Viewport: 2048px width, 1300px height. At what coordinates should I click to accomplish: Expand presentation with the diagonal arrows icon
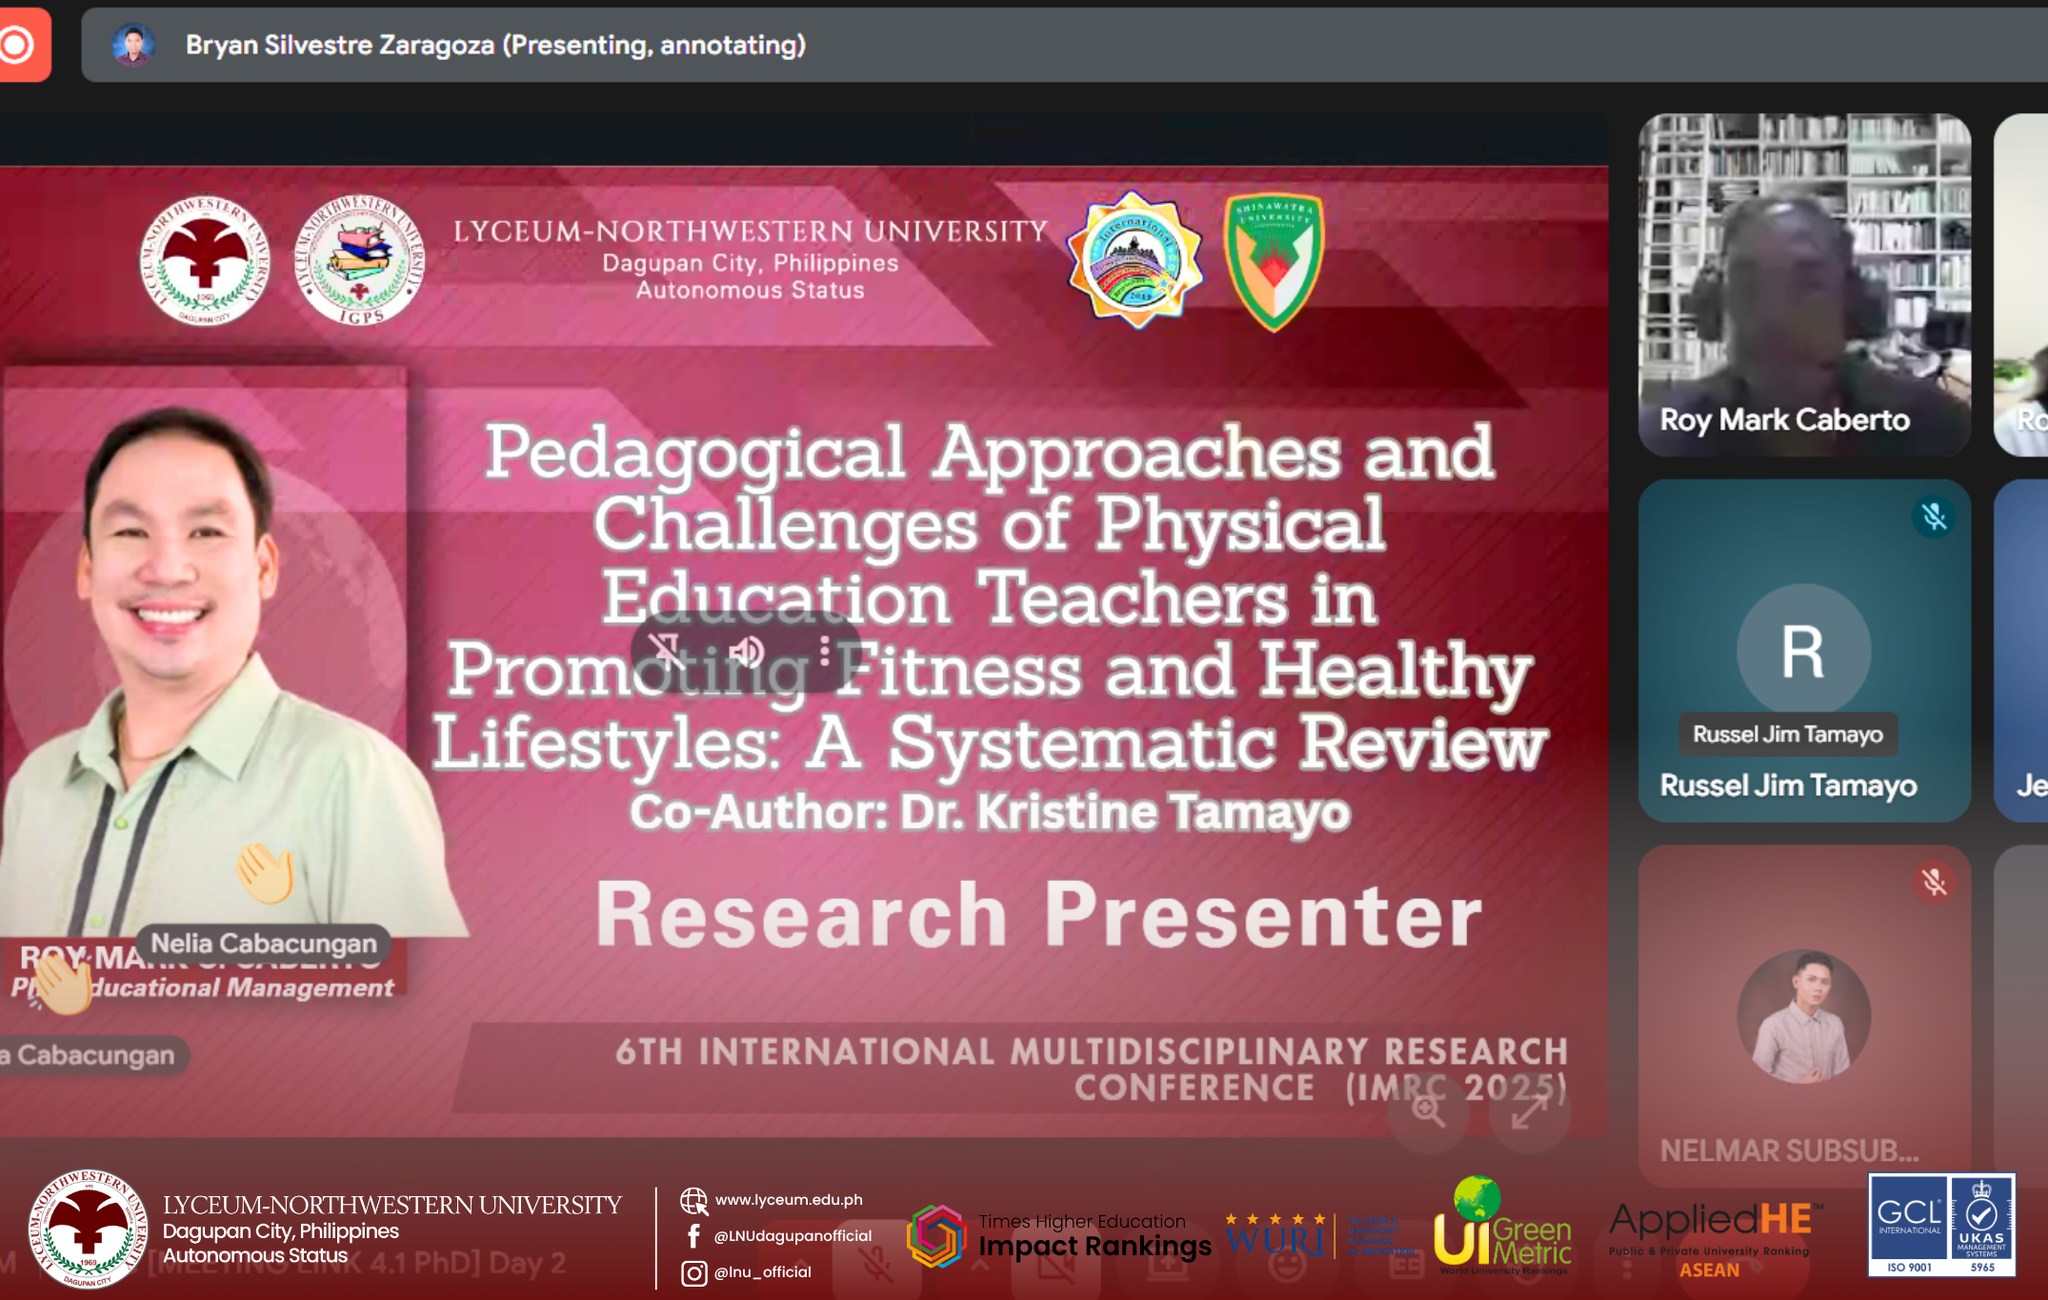pyautogui.click(x=1529, y=1111)
